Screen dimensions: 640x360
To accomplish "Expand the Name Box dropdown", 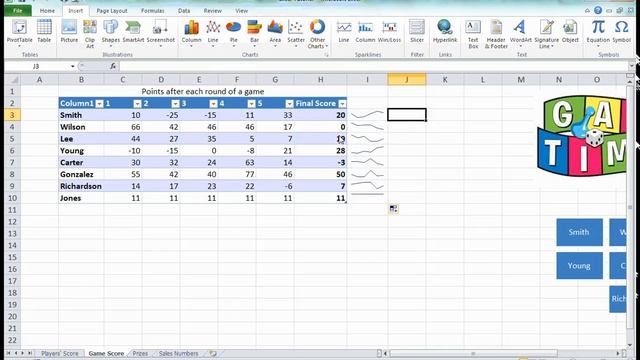I will pos(72,66).
